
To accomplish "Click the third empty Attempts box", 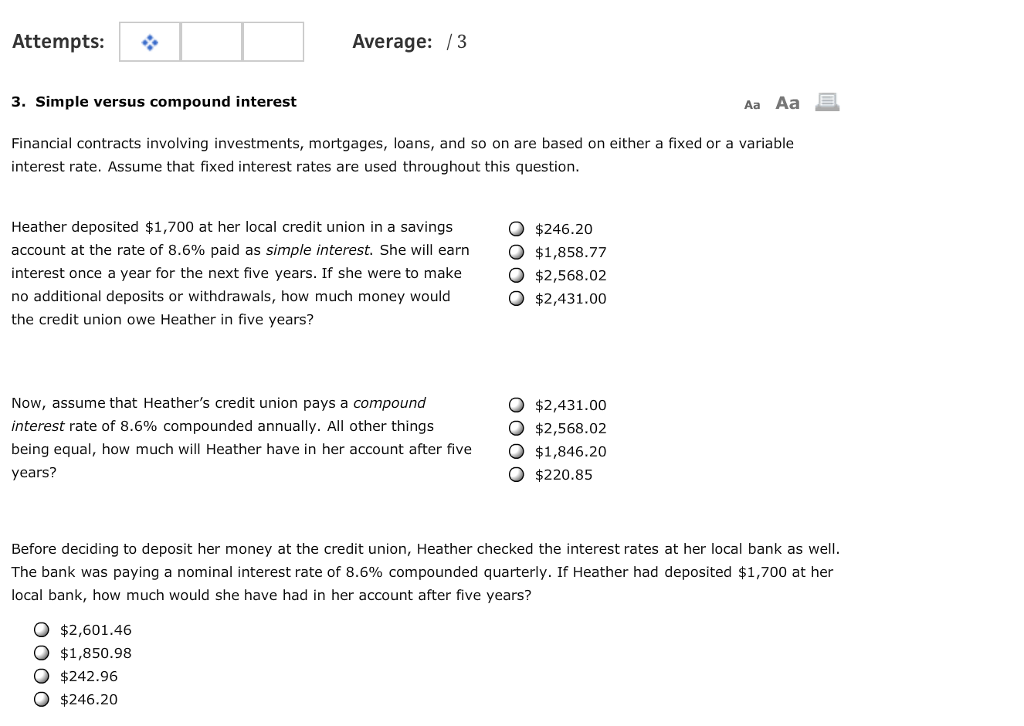I will pyautogui.click(x=273, y=41).
